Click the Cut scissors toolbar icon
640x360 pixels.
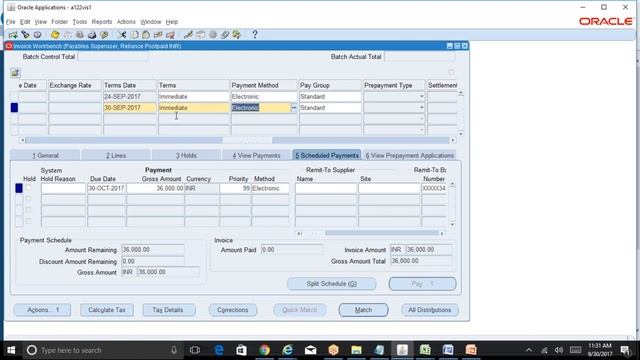[122, 35]
